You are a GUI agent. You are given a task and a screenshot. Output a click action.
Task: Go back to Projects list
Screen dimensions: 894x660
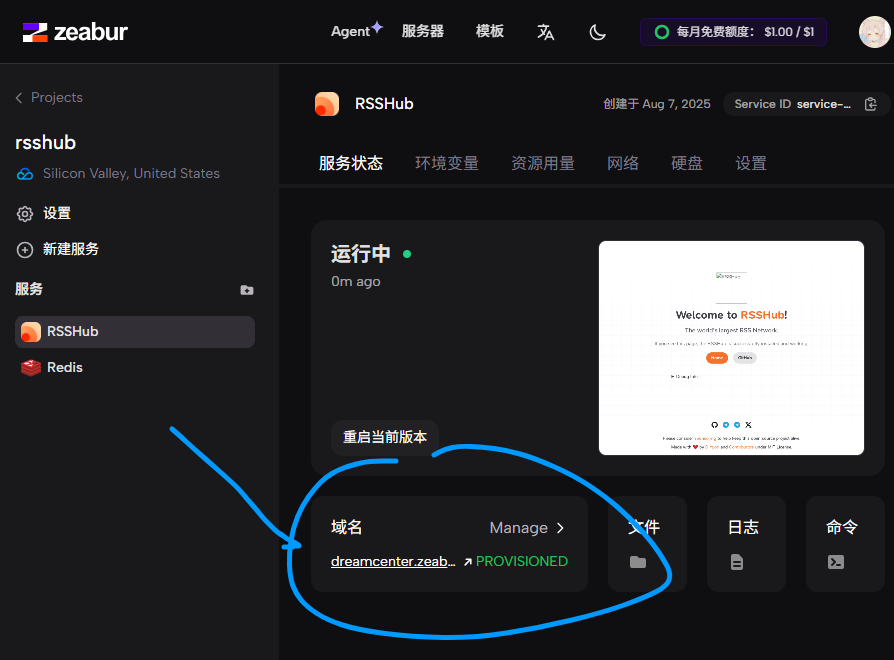tap(49, 97)
